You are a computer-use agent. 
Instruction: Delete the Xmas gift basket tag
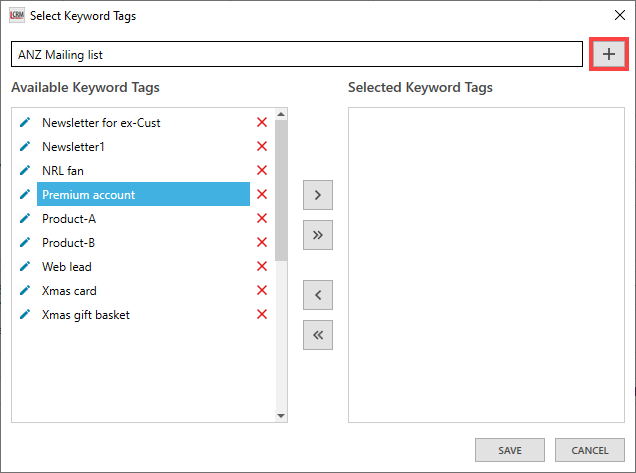point(262,315)
